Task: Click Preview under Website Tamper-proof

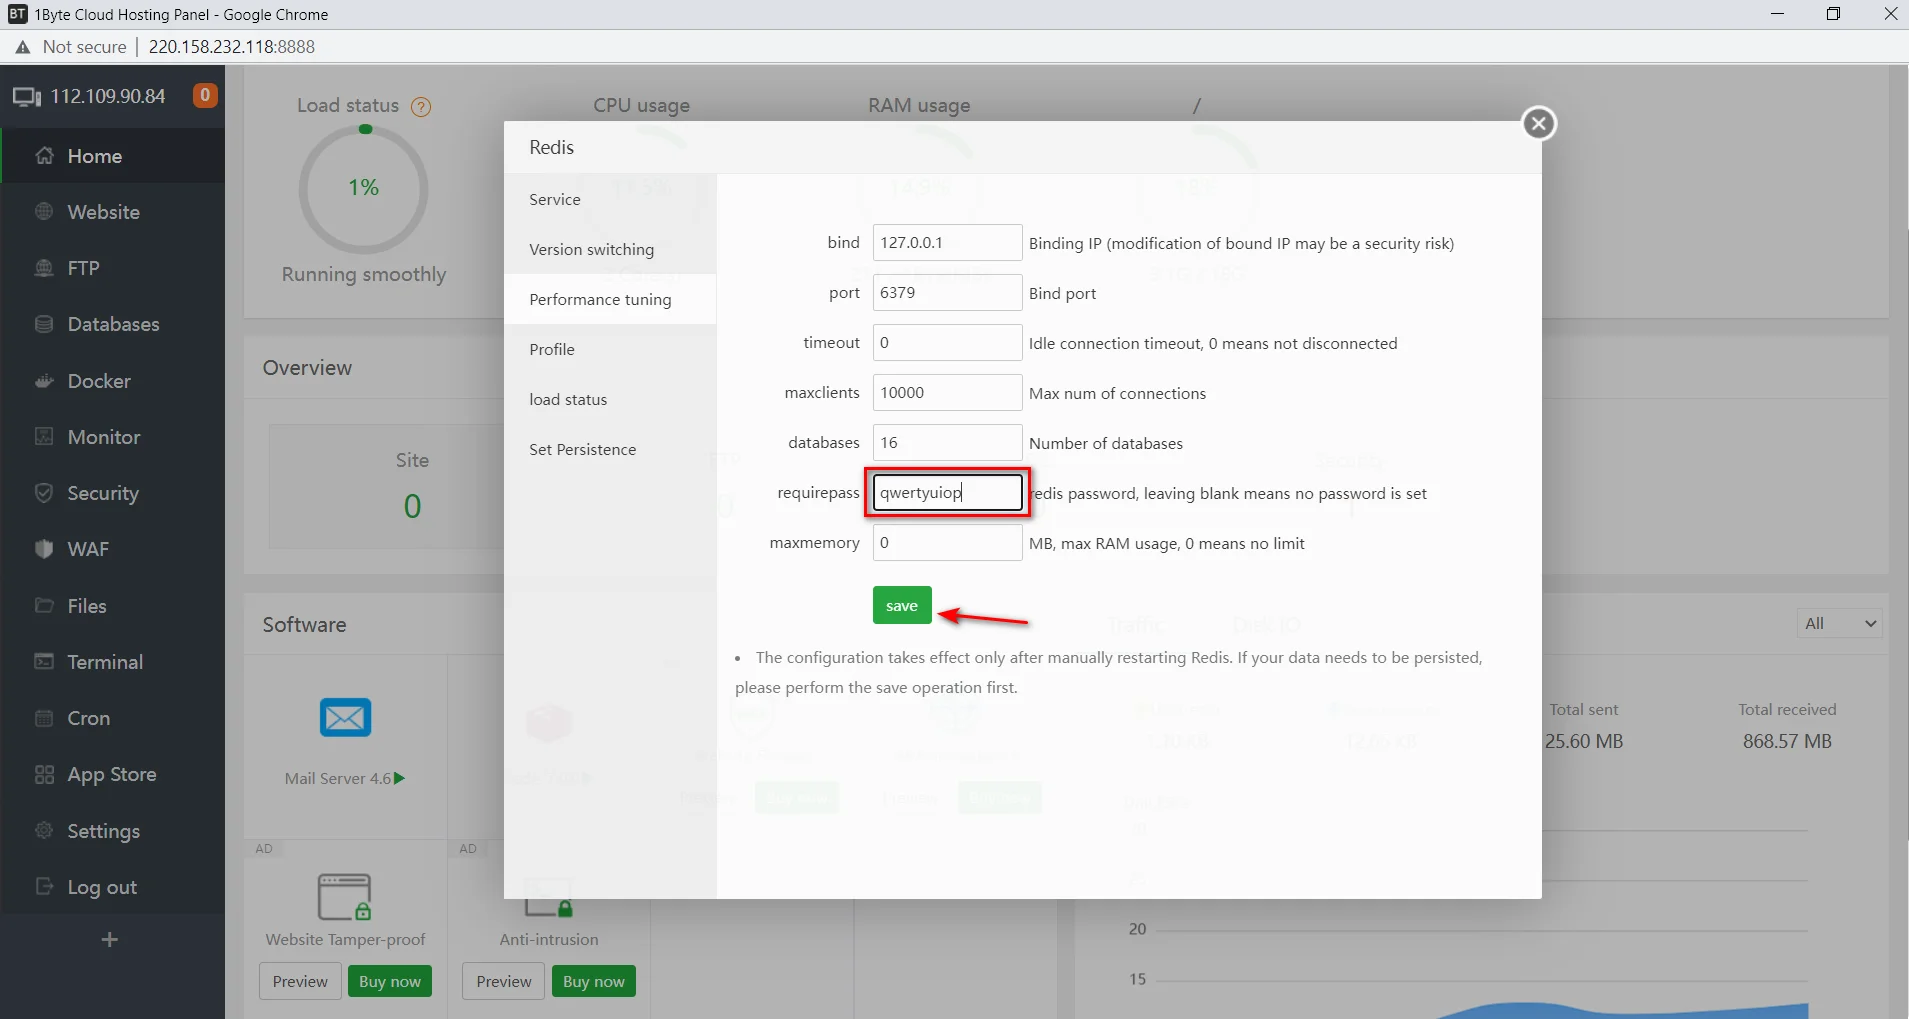Action: [x=300, y=981]
